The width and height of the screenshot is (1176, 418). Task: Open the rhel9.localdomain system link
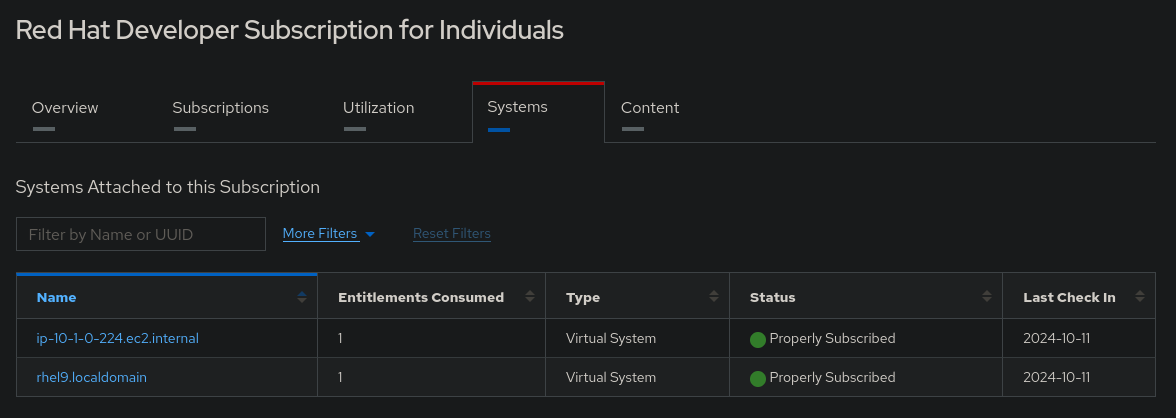pos(92,377)
